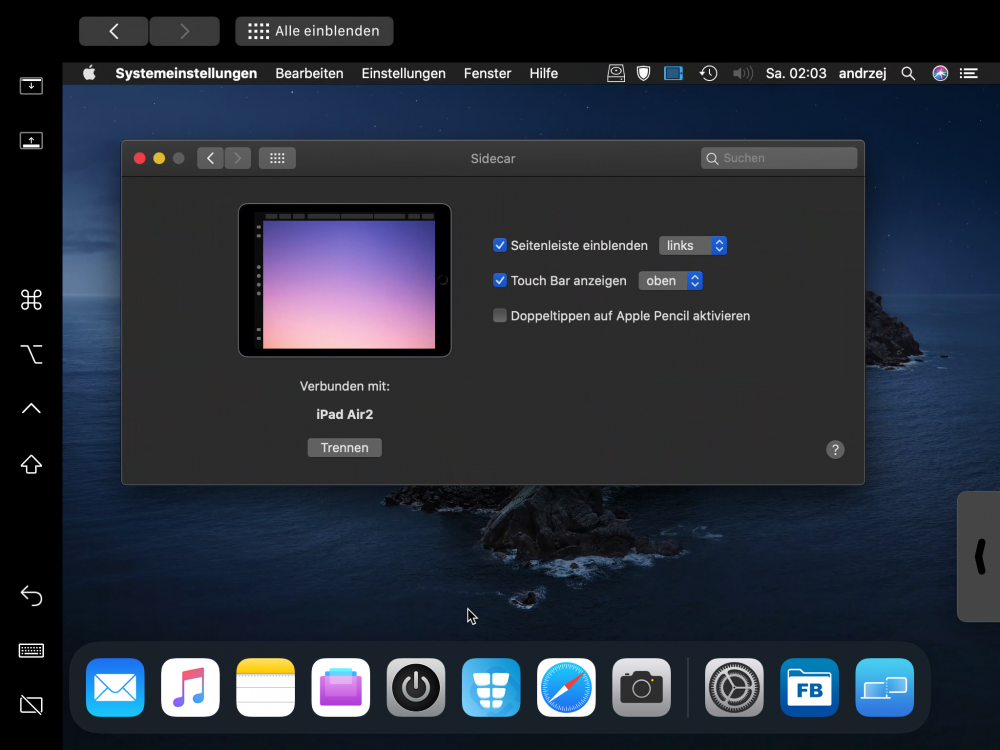The image size is (1000, 750).
Task: Go back in the Sidecar preferences window
Action: [x=210, y=158]
